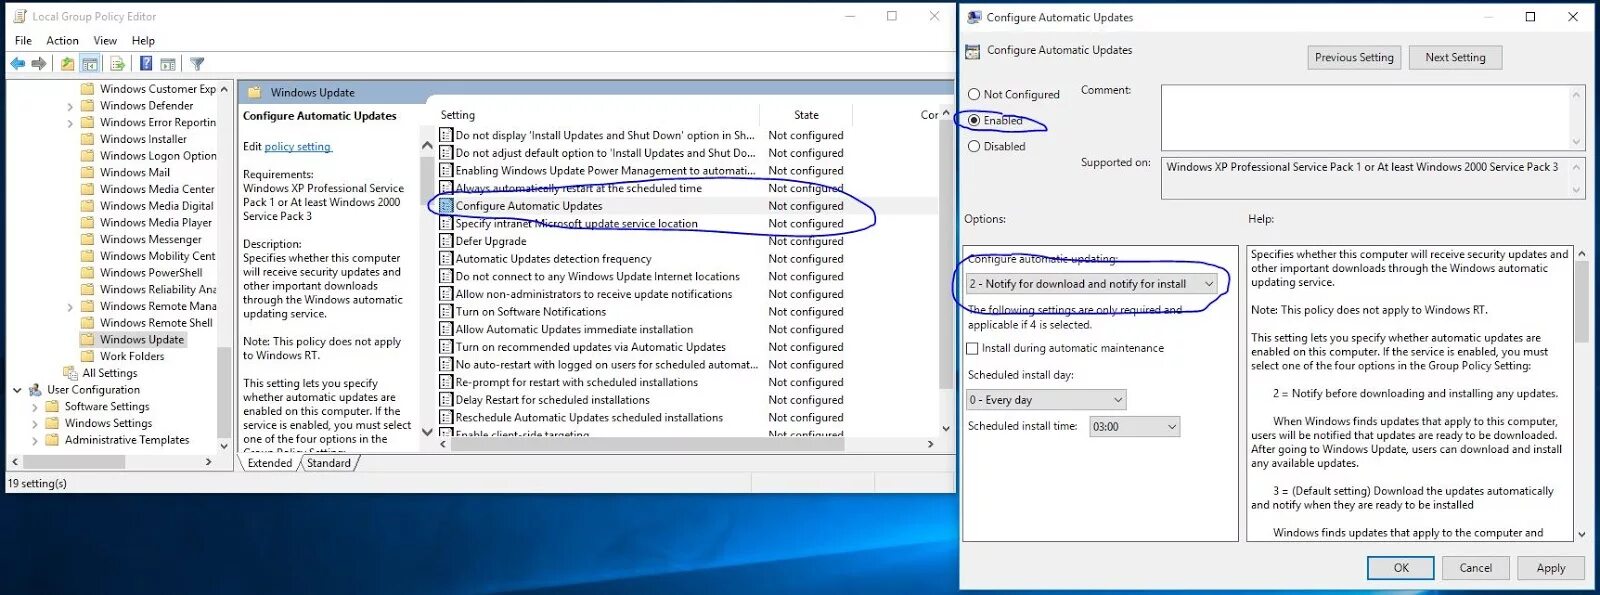
Task: Check Install during automatic maintenance
Action: coord(972,349)
